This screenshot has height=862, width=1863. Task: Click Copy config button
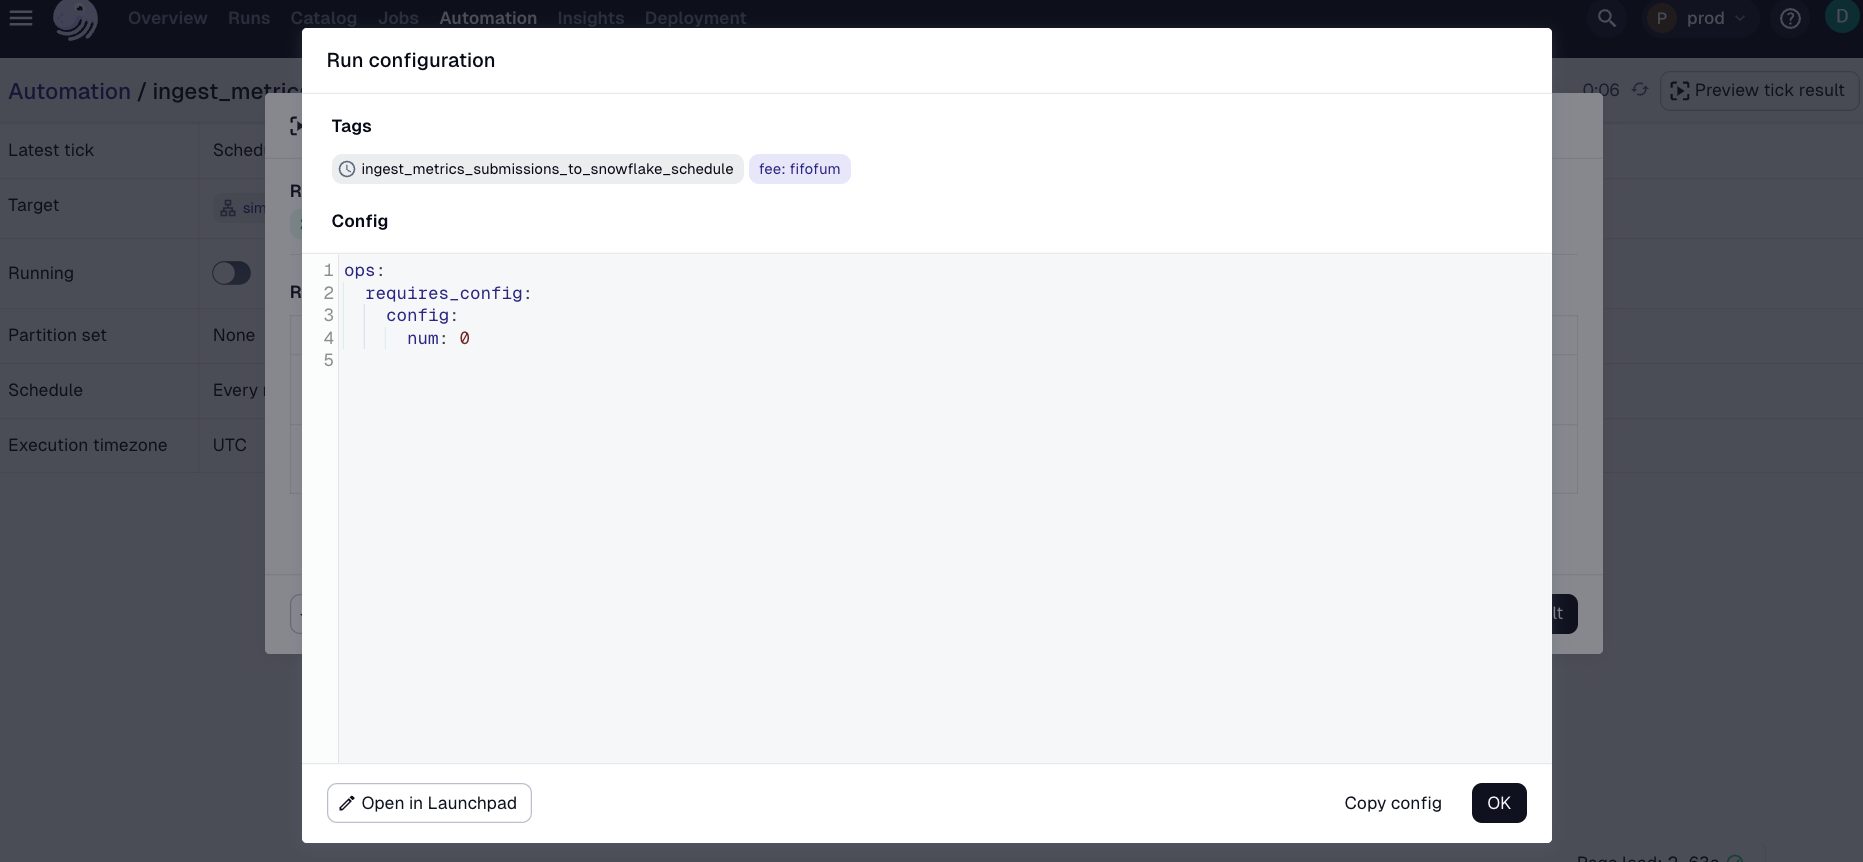(1392, 803)
